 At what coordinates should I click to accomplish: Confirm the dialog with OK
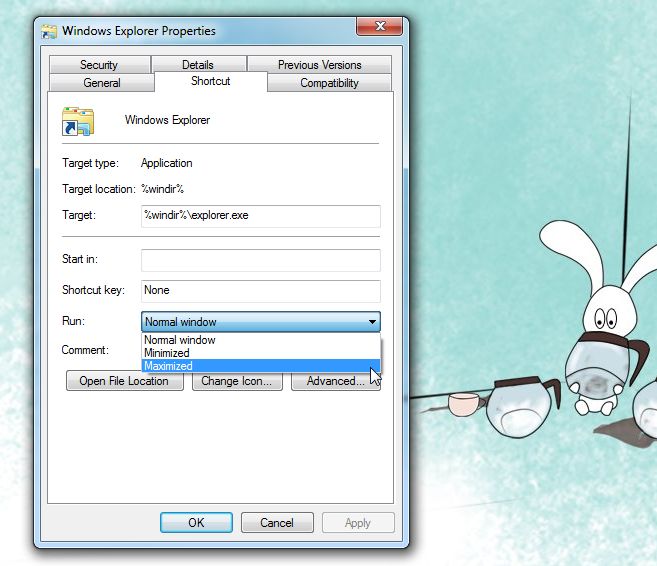click(196, 522)
